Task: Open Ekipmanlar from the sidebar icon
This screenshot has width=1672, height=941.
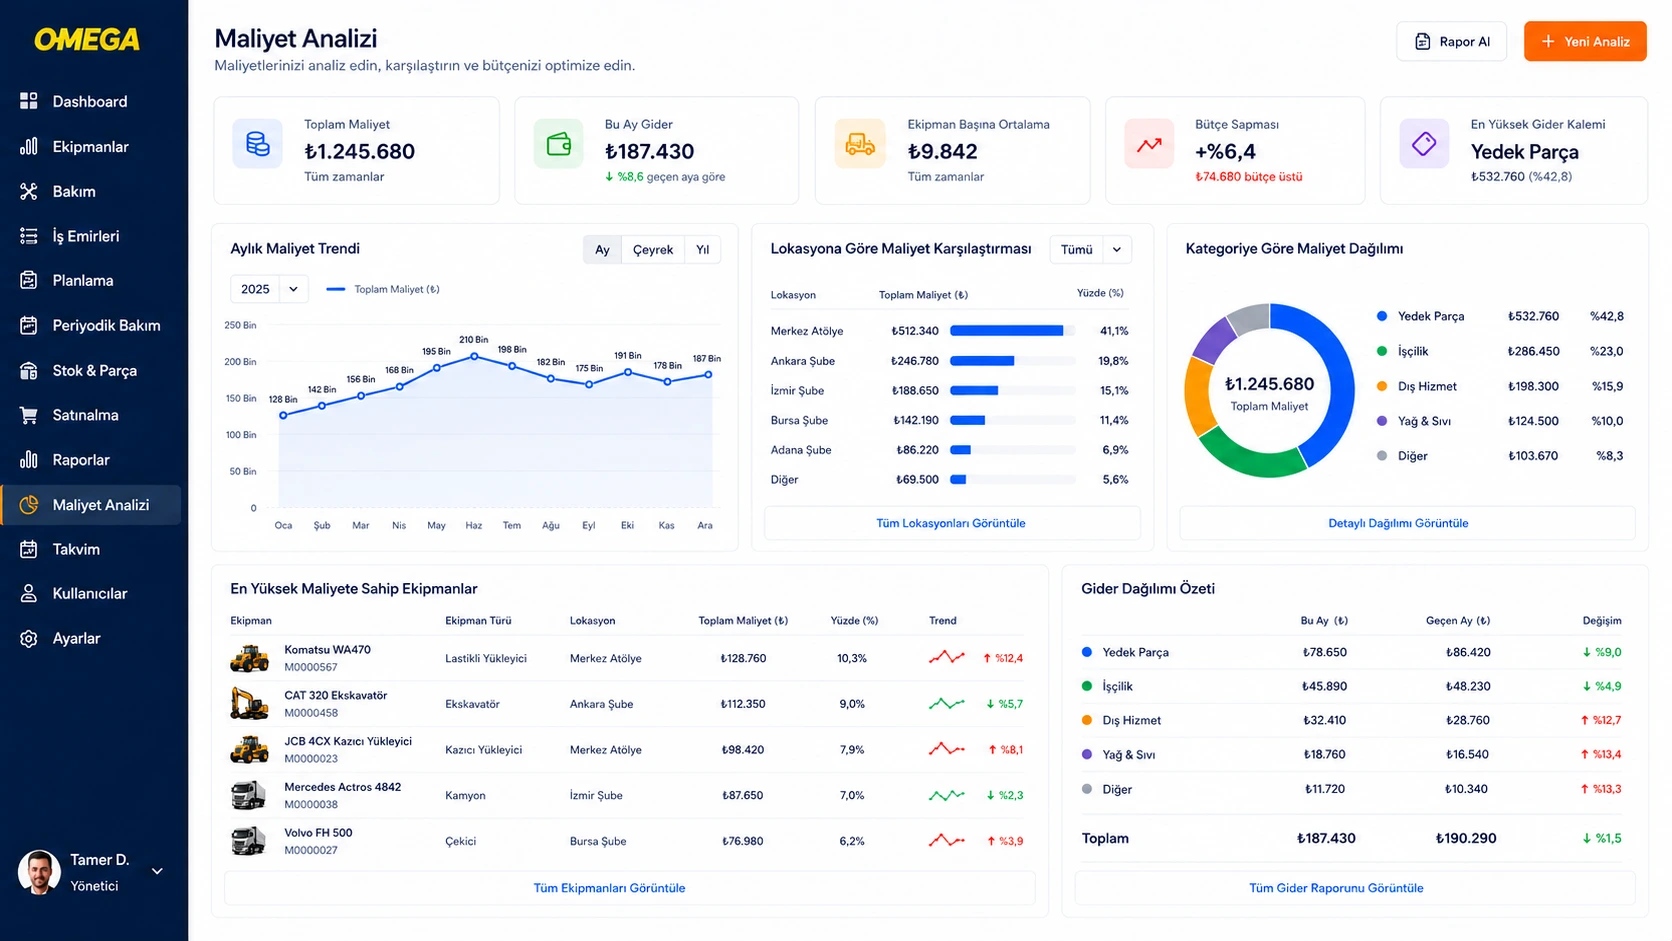Action: 29,146
